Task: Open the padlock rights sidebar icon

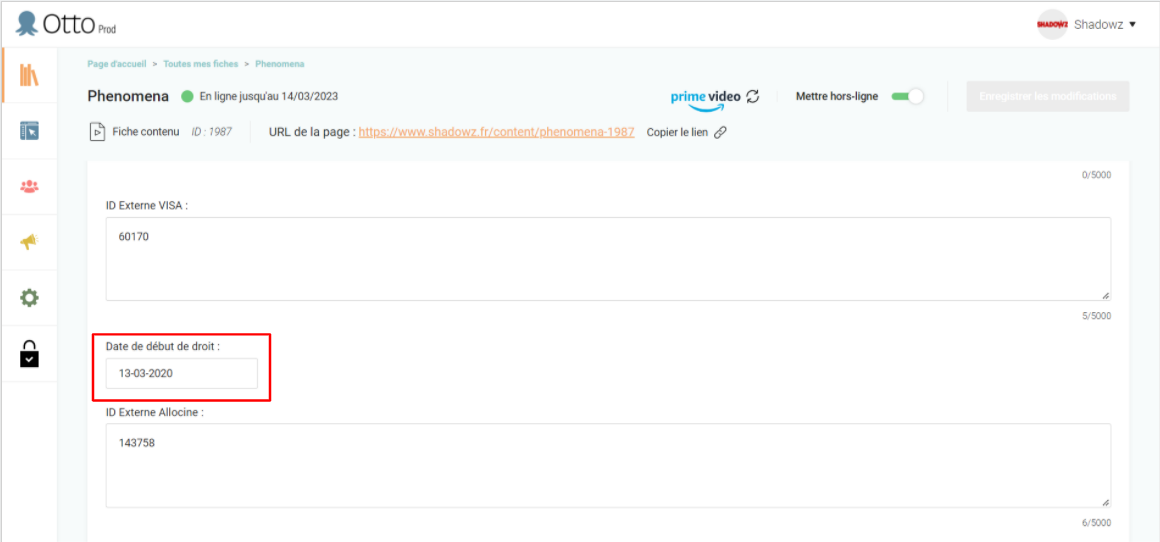Action: point(29,353)
